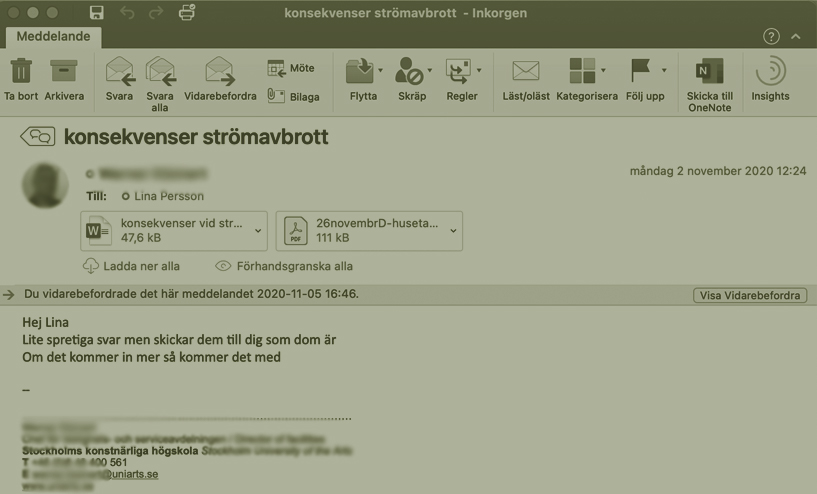Screen dimensions: 817x494
Task: Reply using the Svara icon
Action: tap(119, 72)
